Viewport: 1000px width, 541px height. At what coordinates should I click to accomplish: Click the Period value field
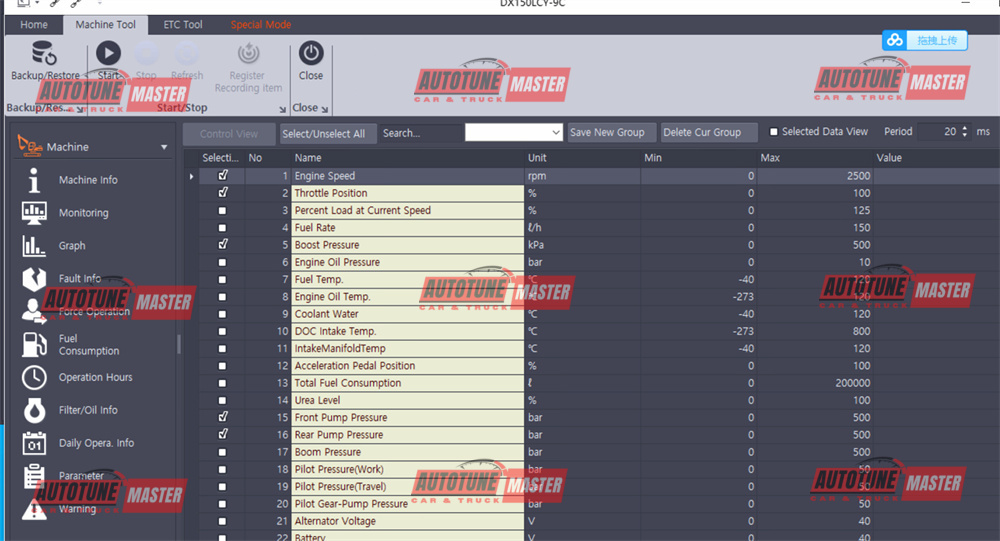pyautogui.click(x=940, y=131)
